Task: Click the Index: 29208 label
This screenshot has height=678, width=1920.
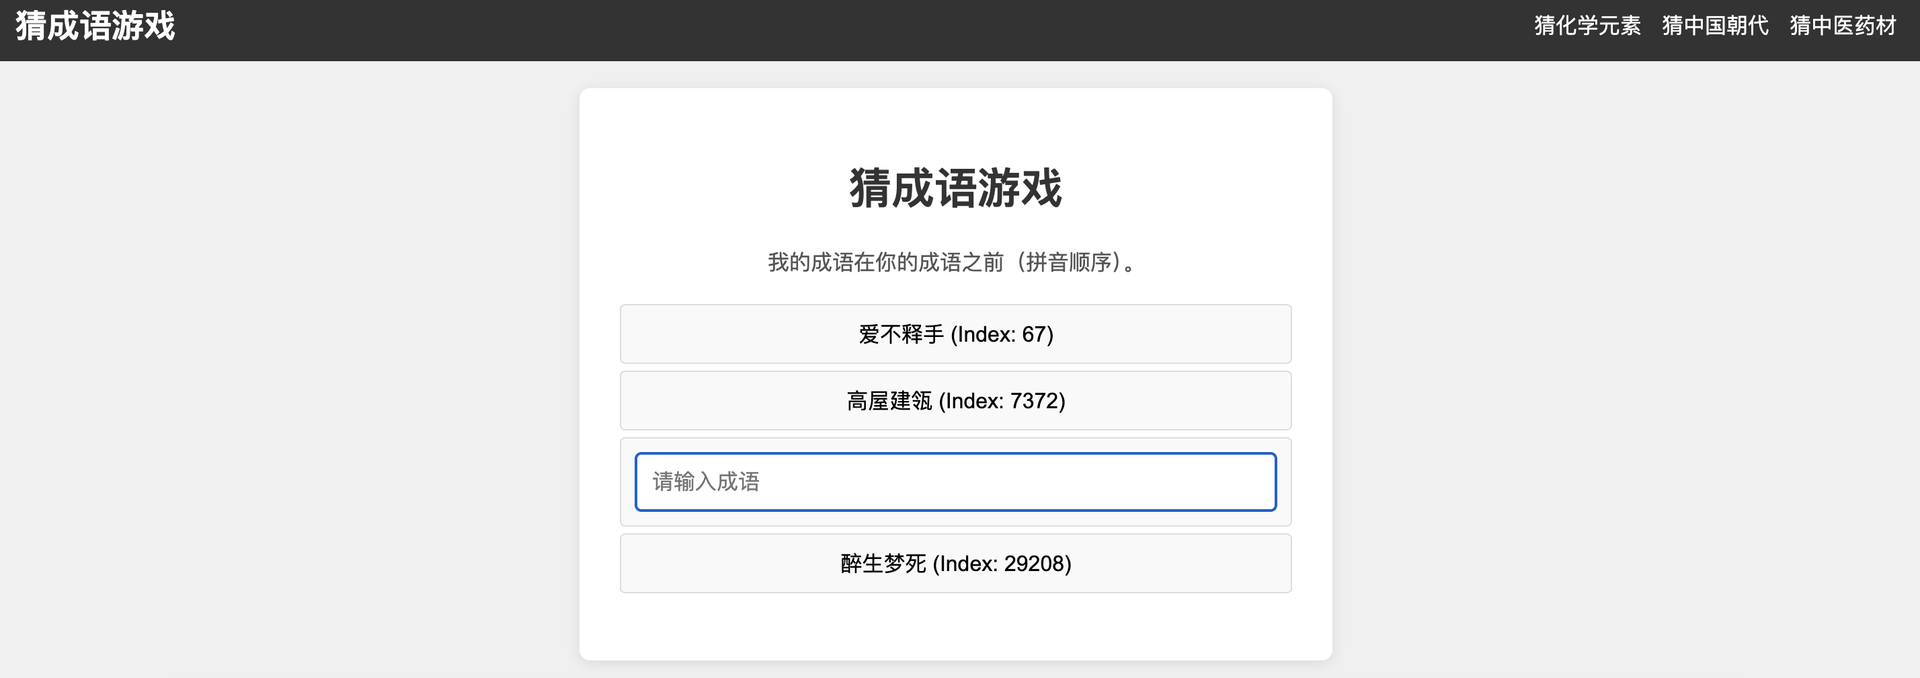Action: pos(1002,564)
